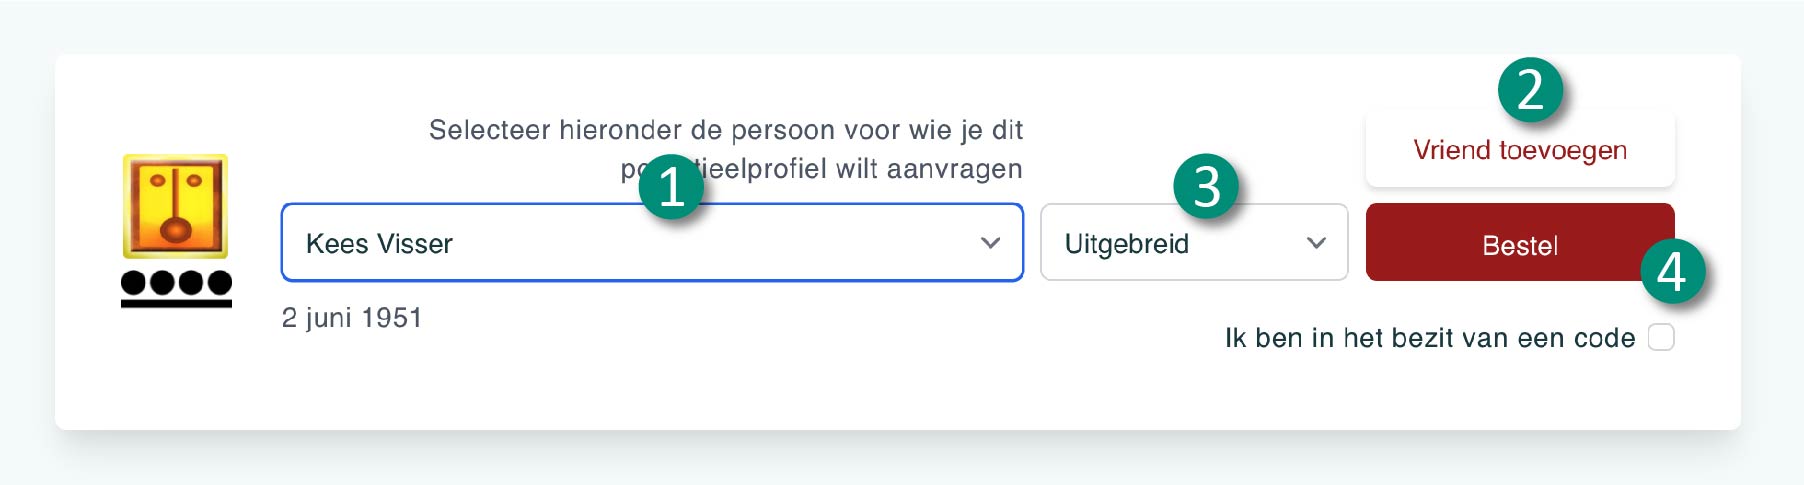Click the red Bestel button
1804x485 pixels.
click(x=1520, y=243)
